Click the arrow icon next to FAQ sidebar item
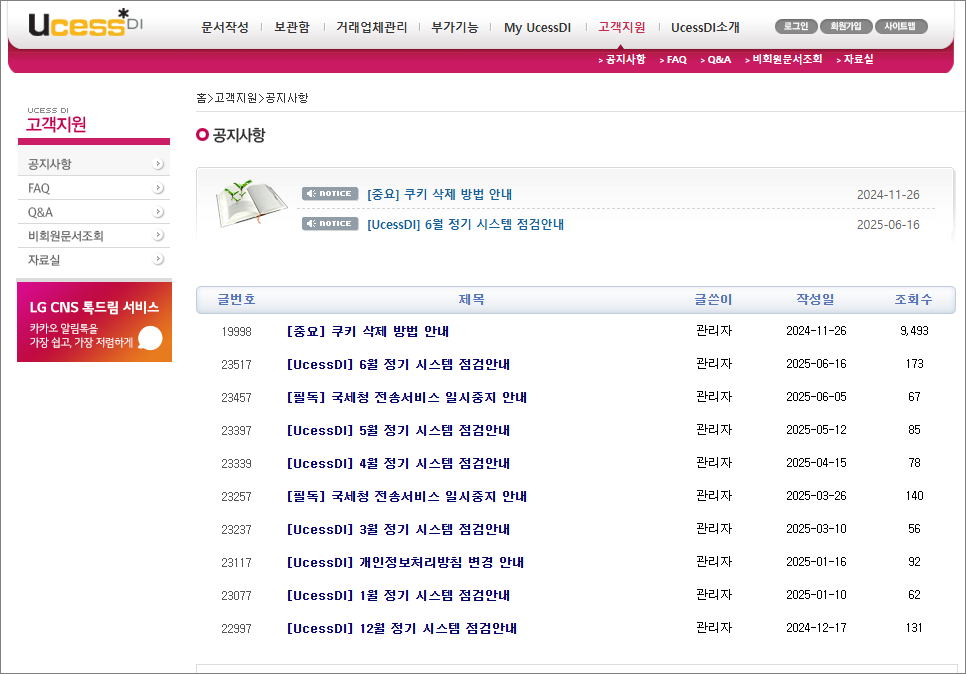This screenshot has height=674, width=966. pos(158,188)
